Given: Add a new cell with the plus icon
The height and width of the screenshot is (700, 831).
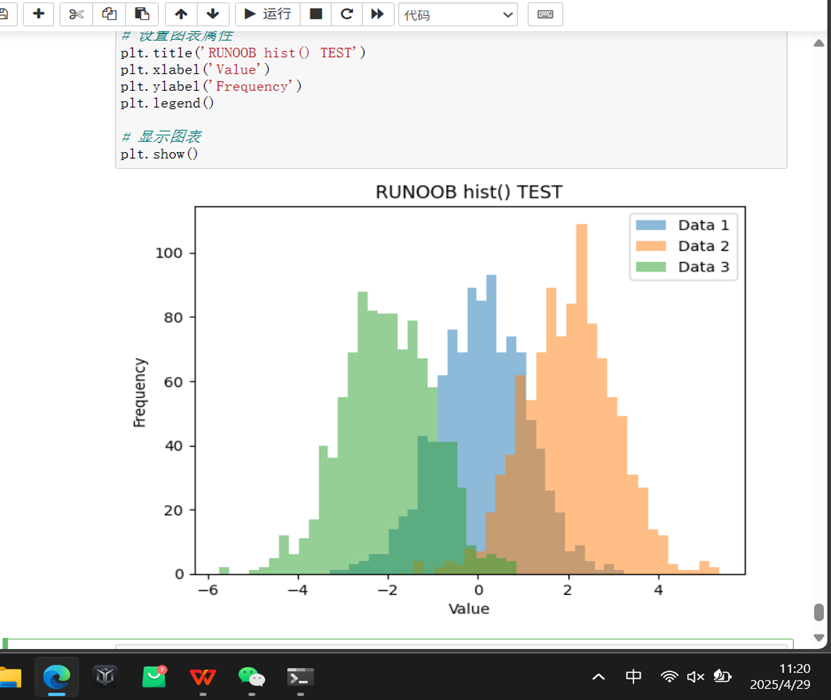Looking at the screenshot, I should [x=38, y=13].
